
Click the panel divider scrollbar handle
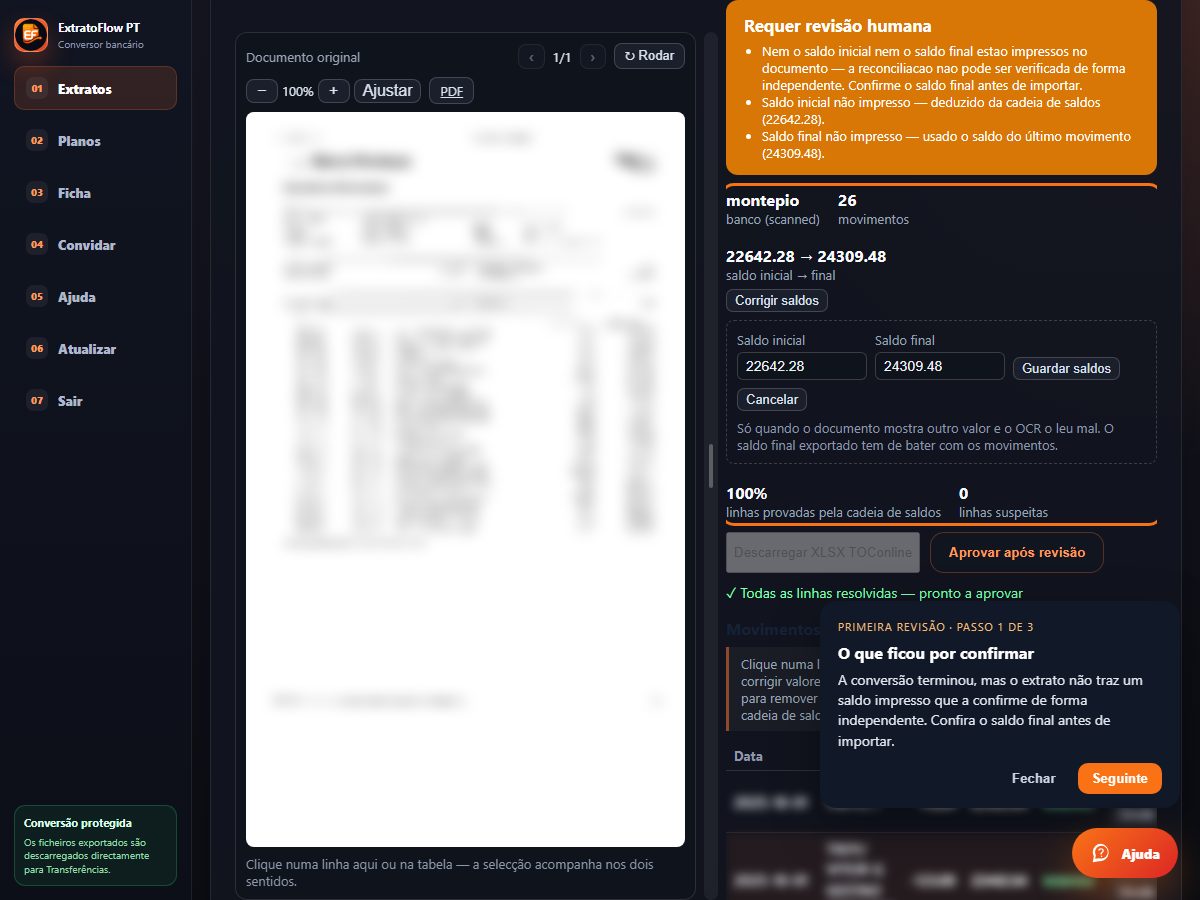[711, 465]
